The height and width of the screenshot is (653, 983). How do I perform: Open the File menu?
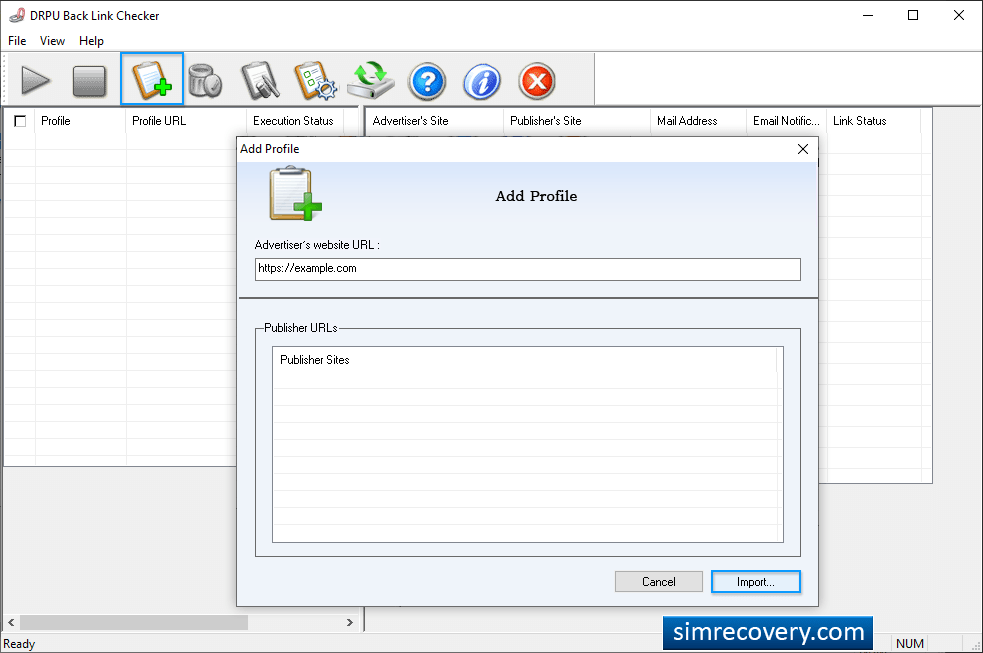(17, 41)
